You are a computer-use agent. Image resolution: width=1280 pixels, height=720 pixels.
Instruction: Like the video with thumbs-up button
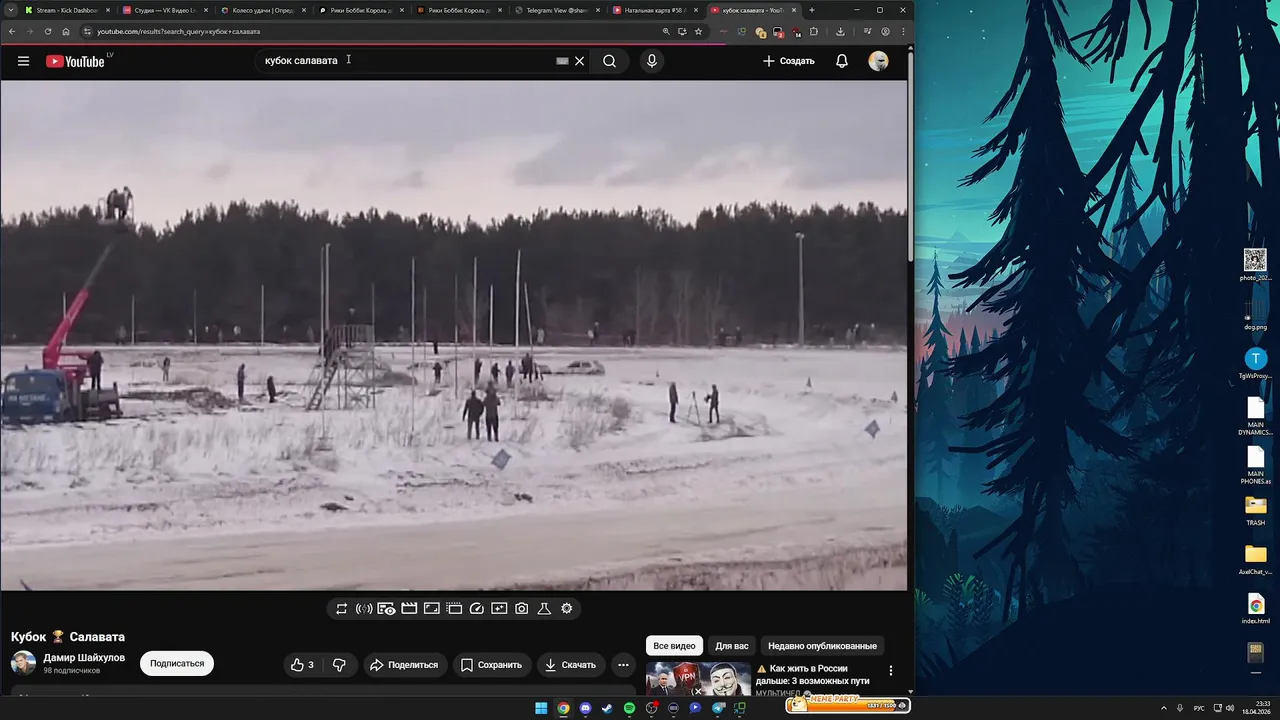click(302, 664)
